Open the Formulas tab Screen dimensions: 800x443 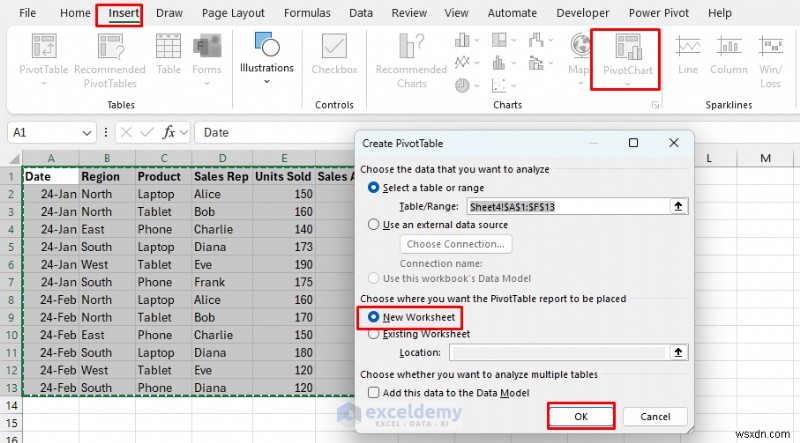pos(307,13)
